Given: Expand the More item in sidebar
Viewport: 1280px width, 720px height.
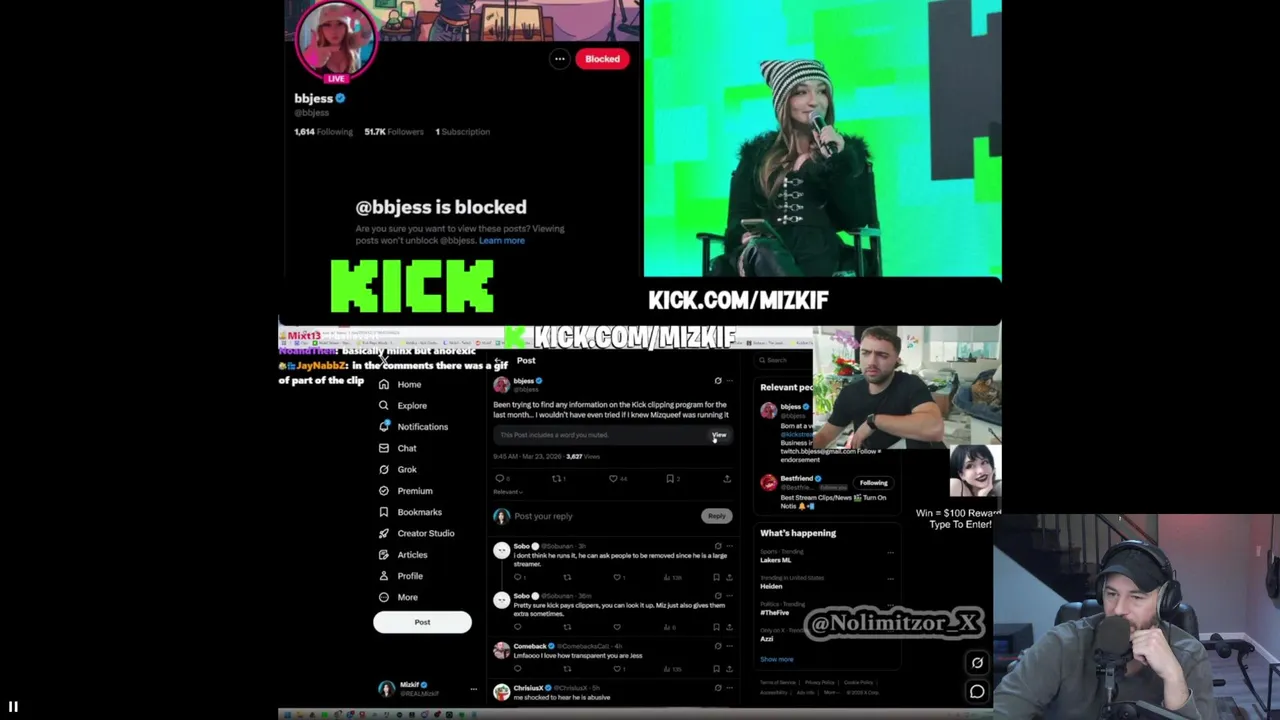Looking at the screenshot, I should (398, 597).
